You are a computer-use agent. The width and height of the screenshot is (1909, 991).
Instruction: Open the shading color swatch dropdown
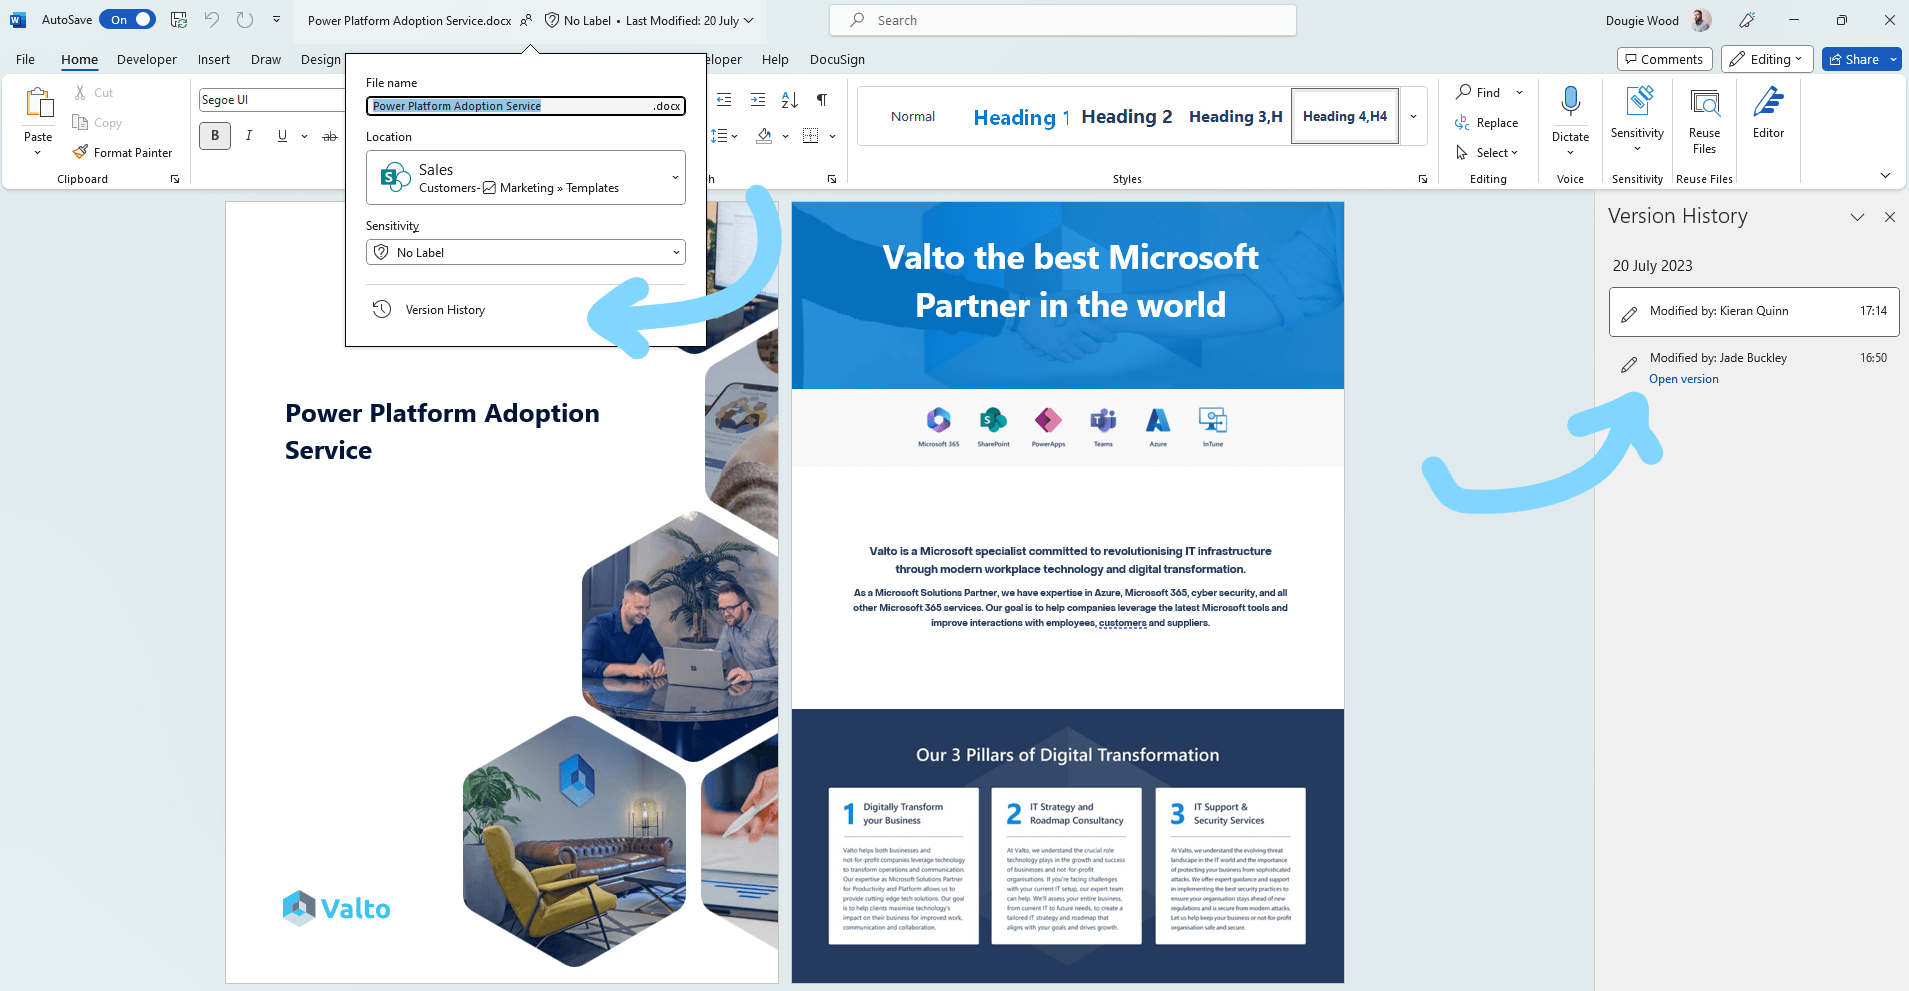coord(785,136)
